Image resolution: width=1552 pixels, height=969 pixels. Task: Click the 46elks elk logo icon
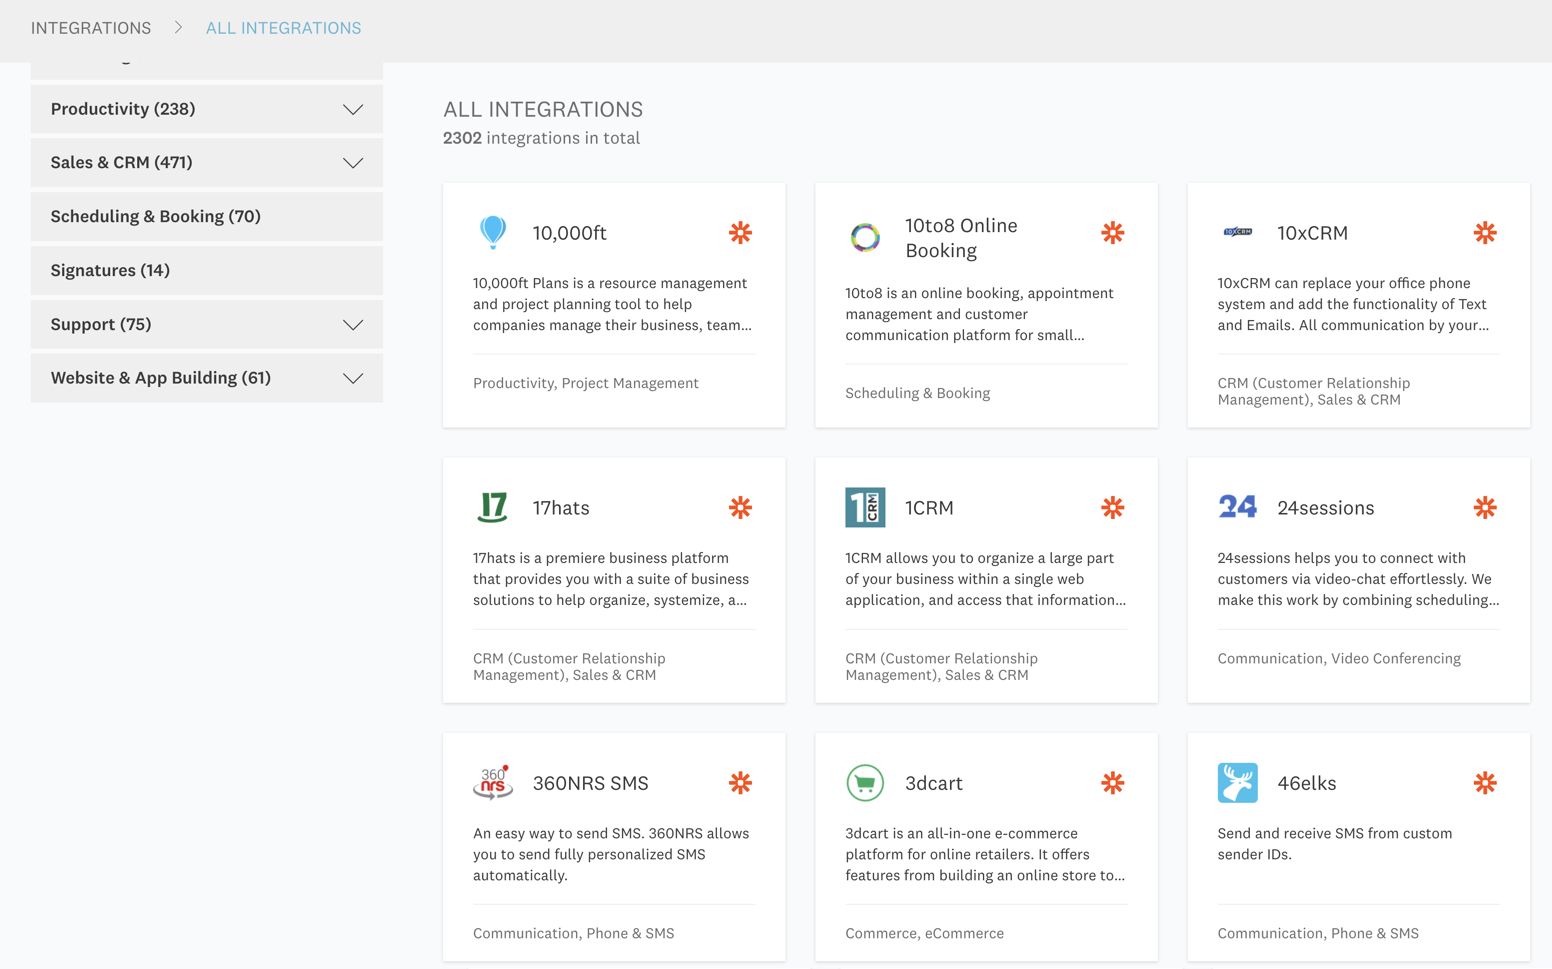coord(1238,783)
